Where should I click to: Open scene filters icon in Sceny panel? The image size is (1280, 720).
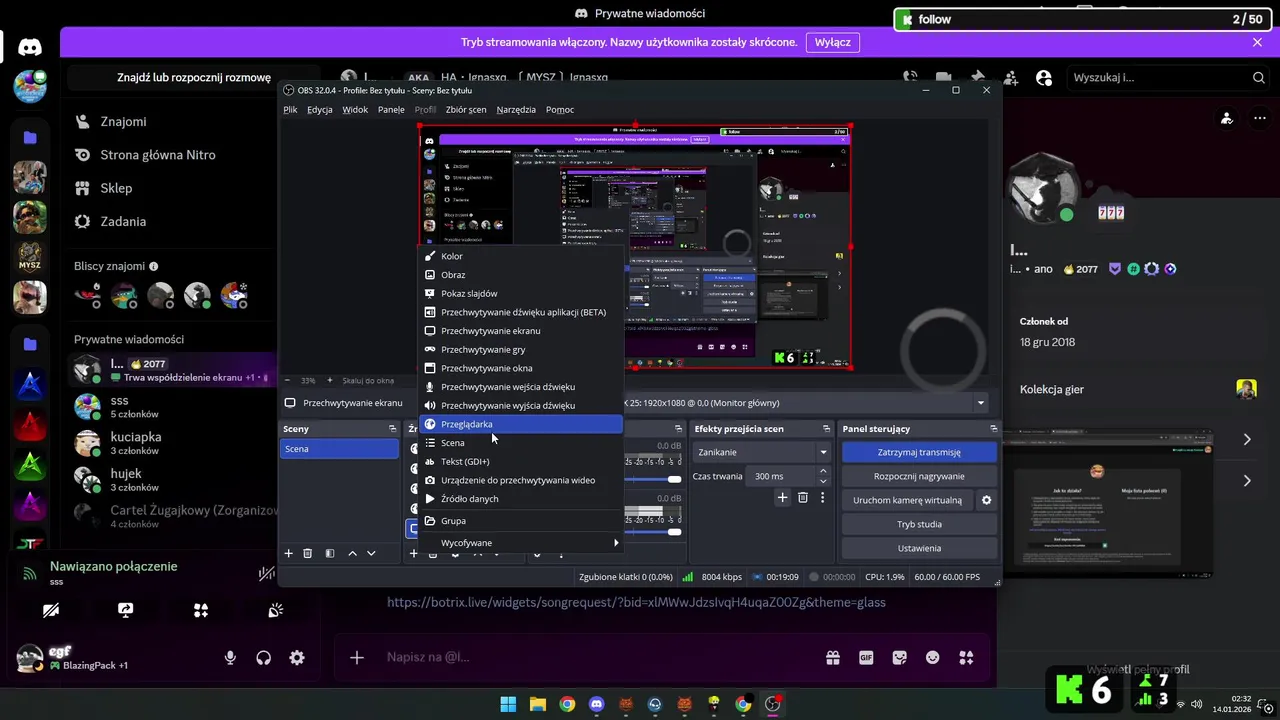click(330, 553)
